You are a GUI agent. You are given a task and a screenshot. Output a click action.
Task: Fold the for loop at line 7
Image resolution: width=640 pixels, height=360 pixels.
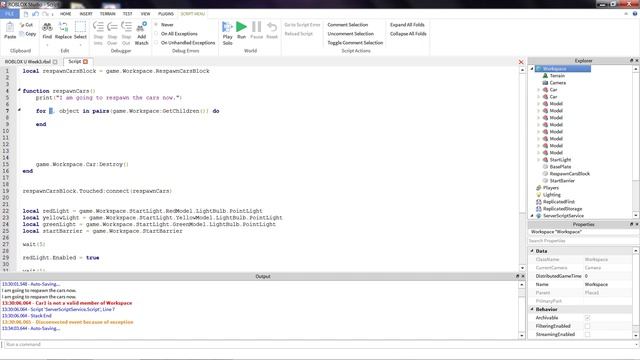pos(19,110)
